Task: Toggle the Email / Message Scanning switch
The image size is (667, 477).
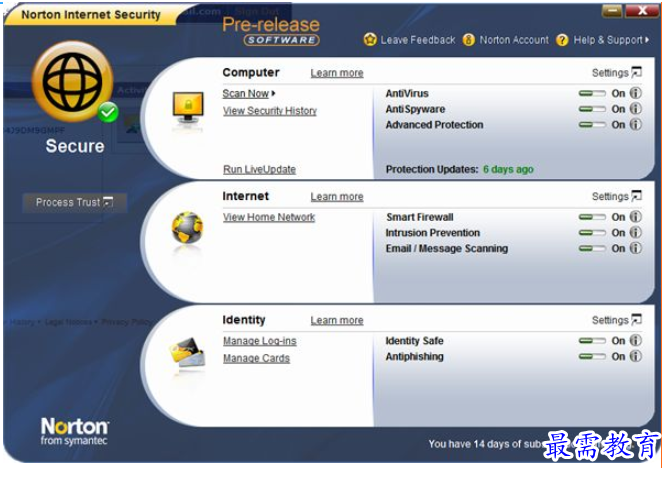Action: tap(592, 248)
